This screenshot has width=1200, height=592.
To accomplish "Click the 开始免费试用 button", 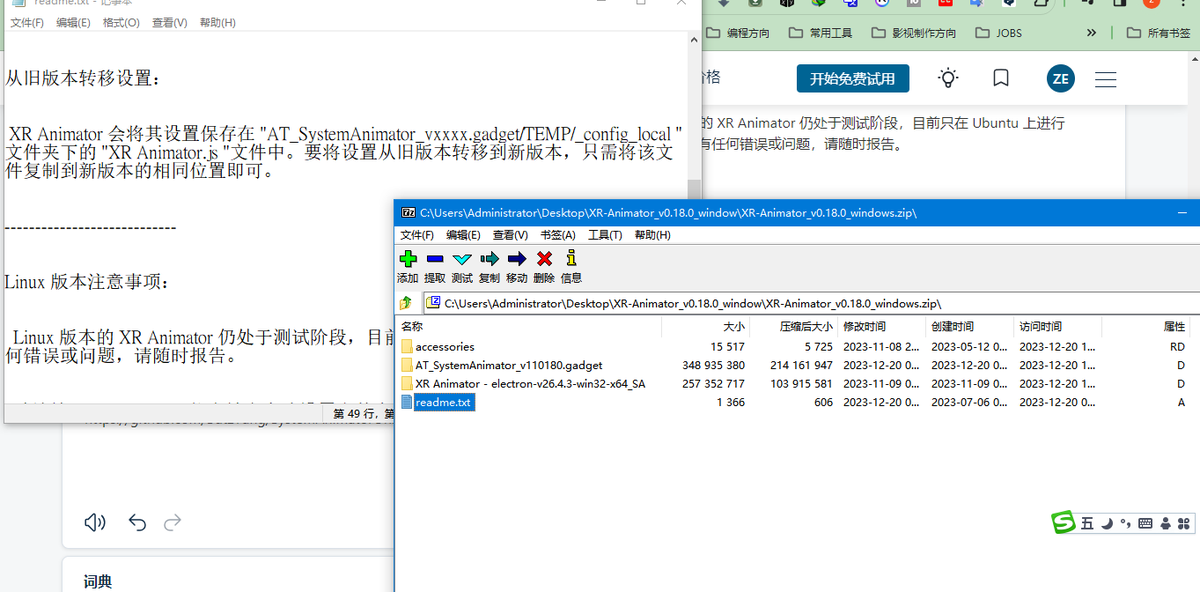I will [853, 79].
